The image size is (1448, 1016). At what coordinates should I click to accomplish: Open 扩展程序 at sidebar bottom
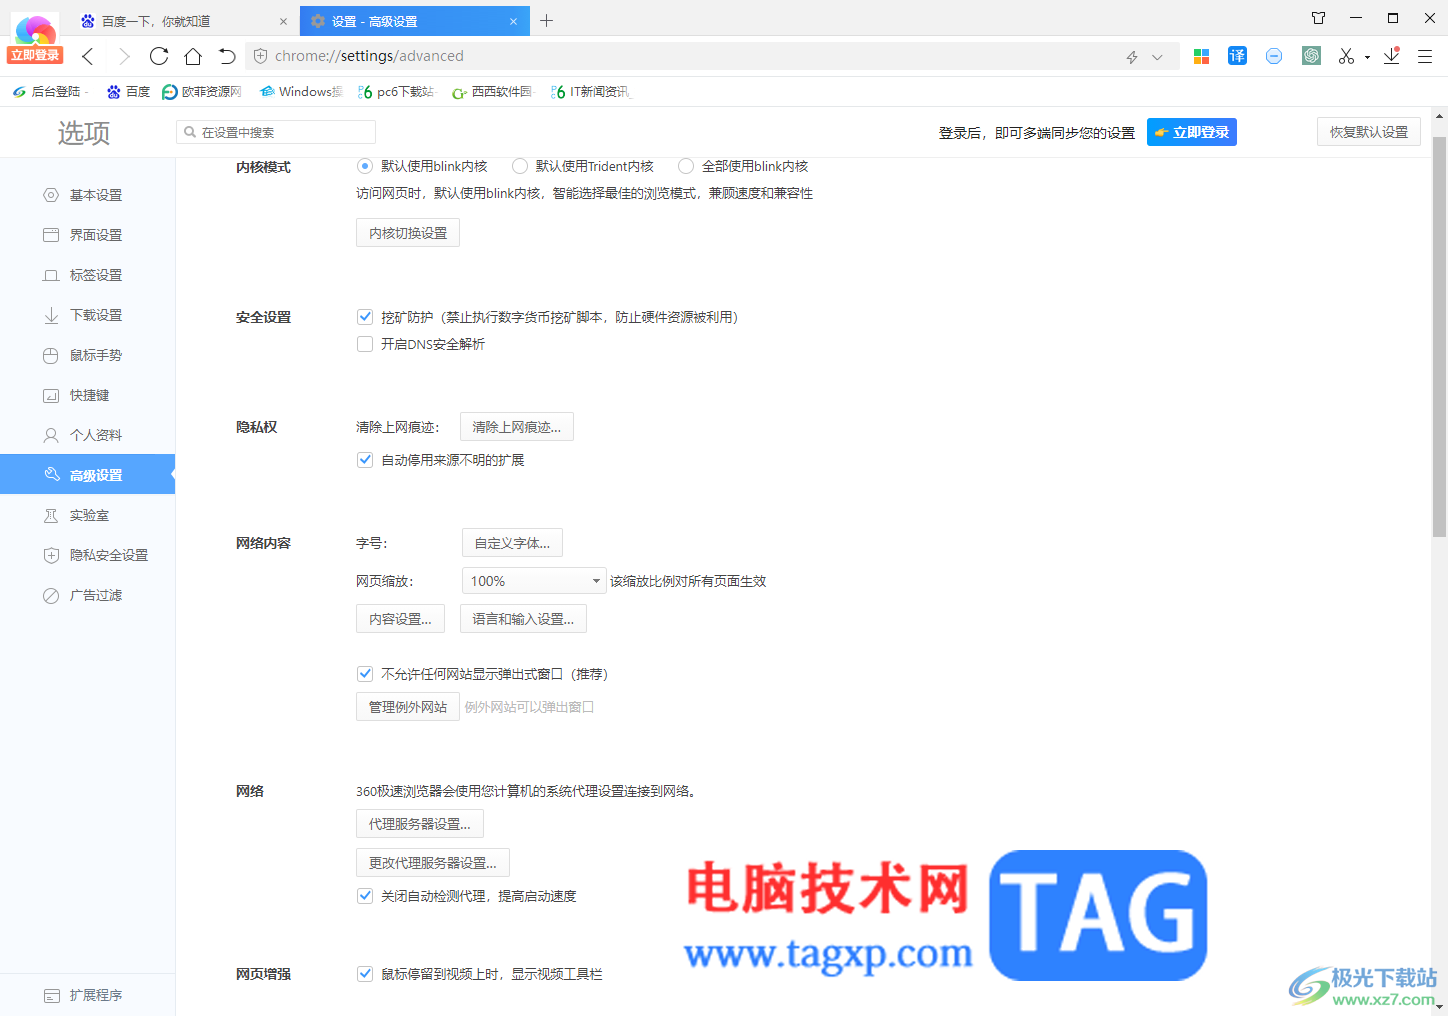click(87, 995)
